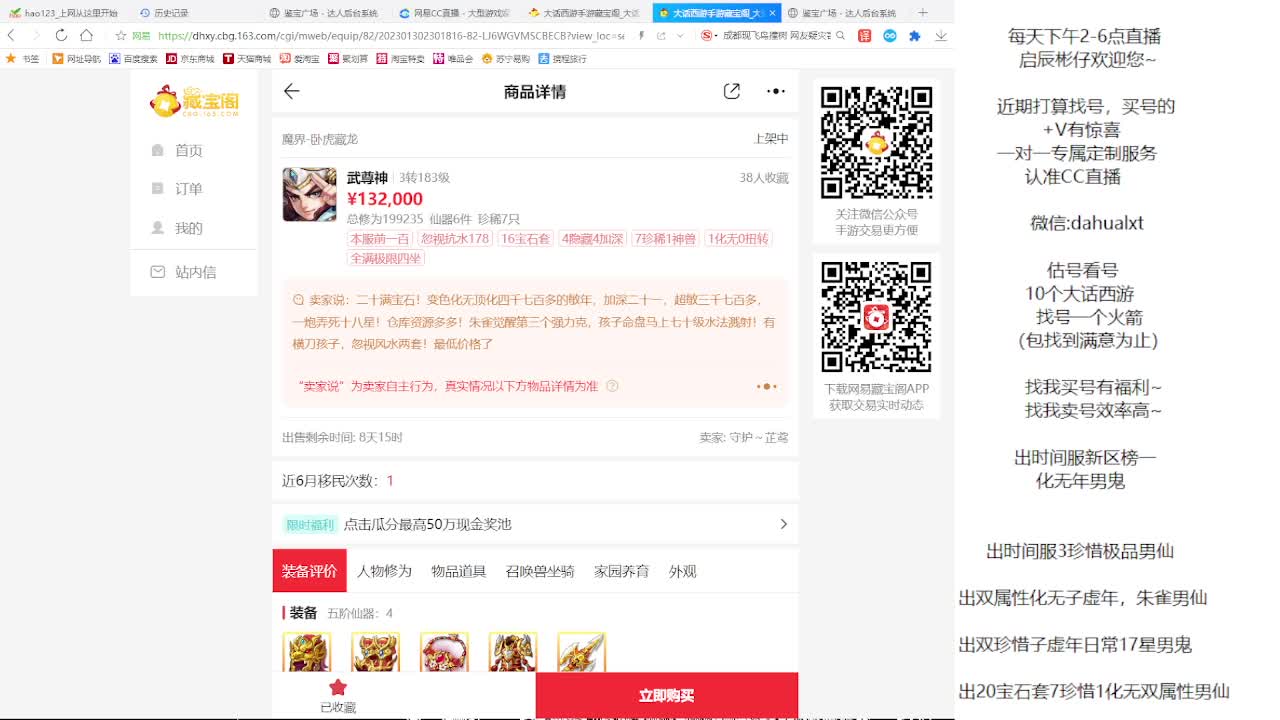Share this product listing
1280x720 pixels.
(x=732, y=91)
